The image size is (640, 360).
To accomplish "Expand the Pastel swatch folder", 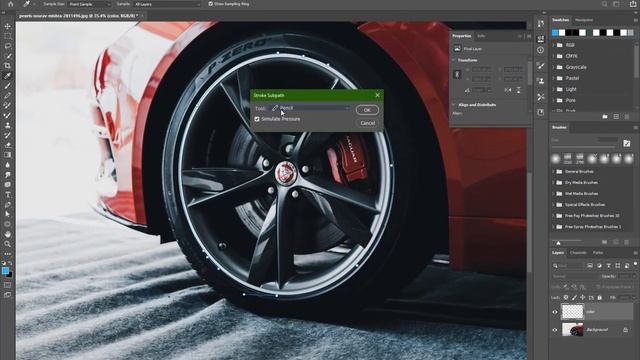I will pos(554,78).
